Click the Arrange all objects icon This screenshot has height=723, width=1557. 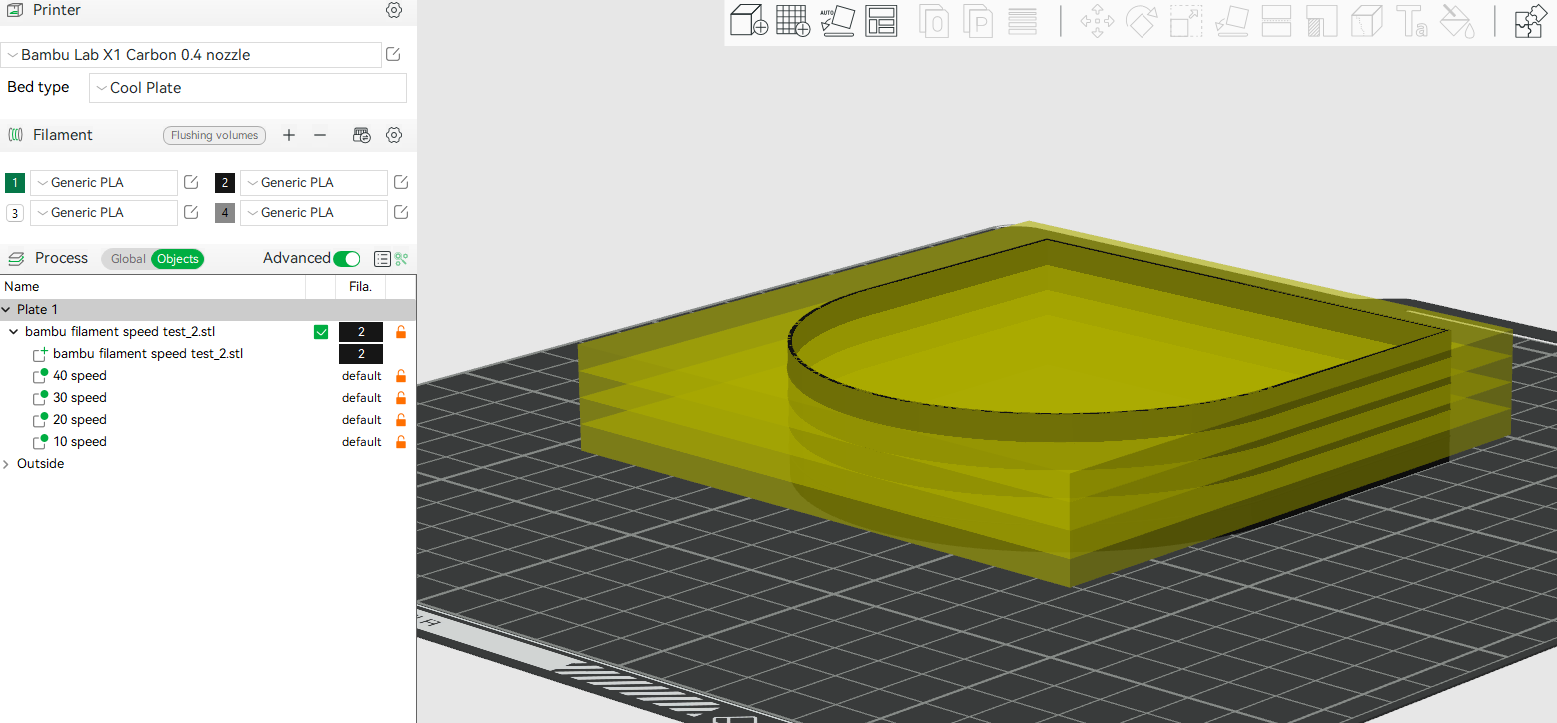(x=881, y=20)
